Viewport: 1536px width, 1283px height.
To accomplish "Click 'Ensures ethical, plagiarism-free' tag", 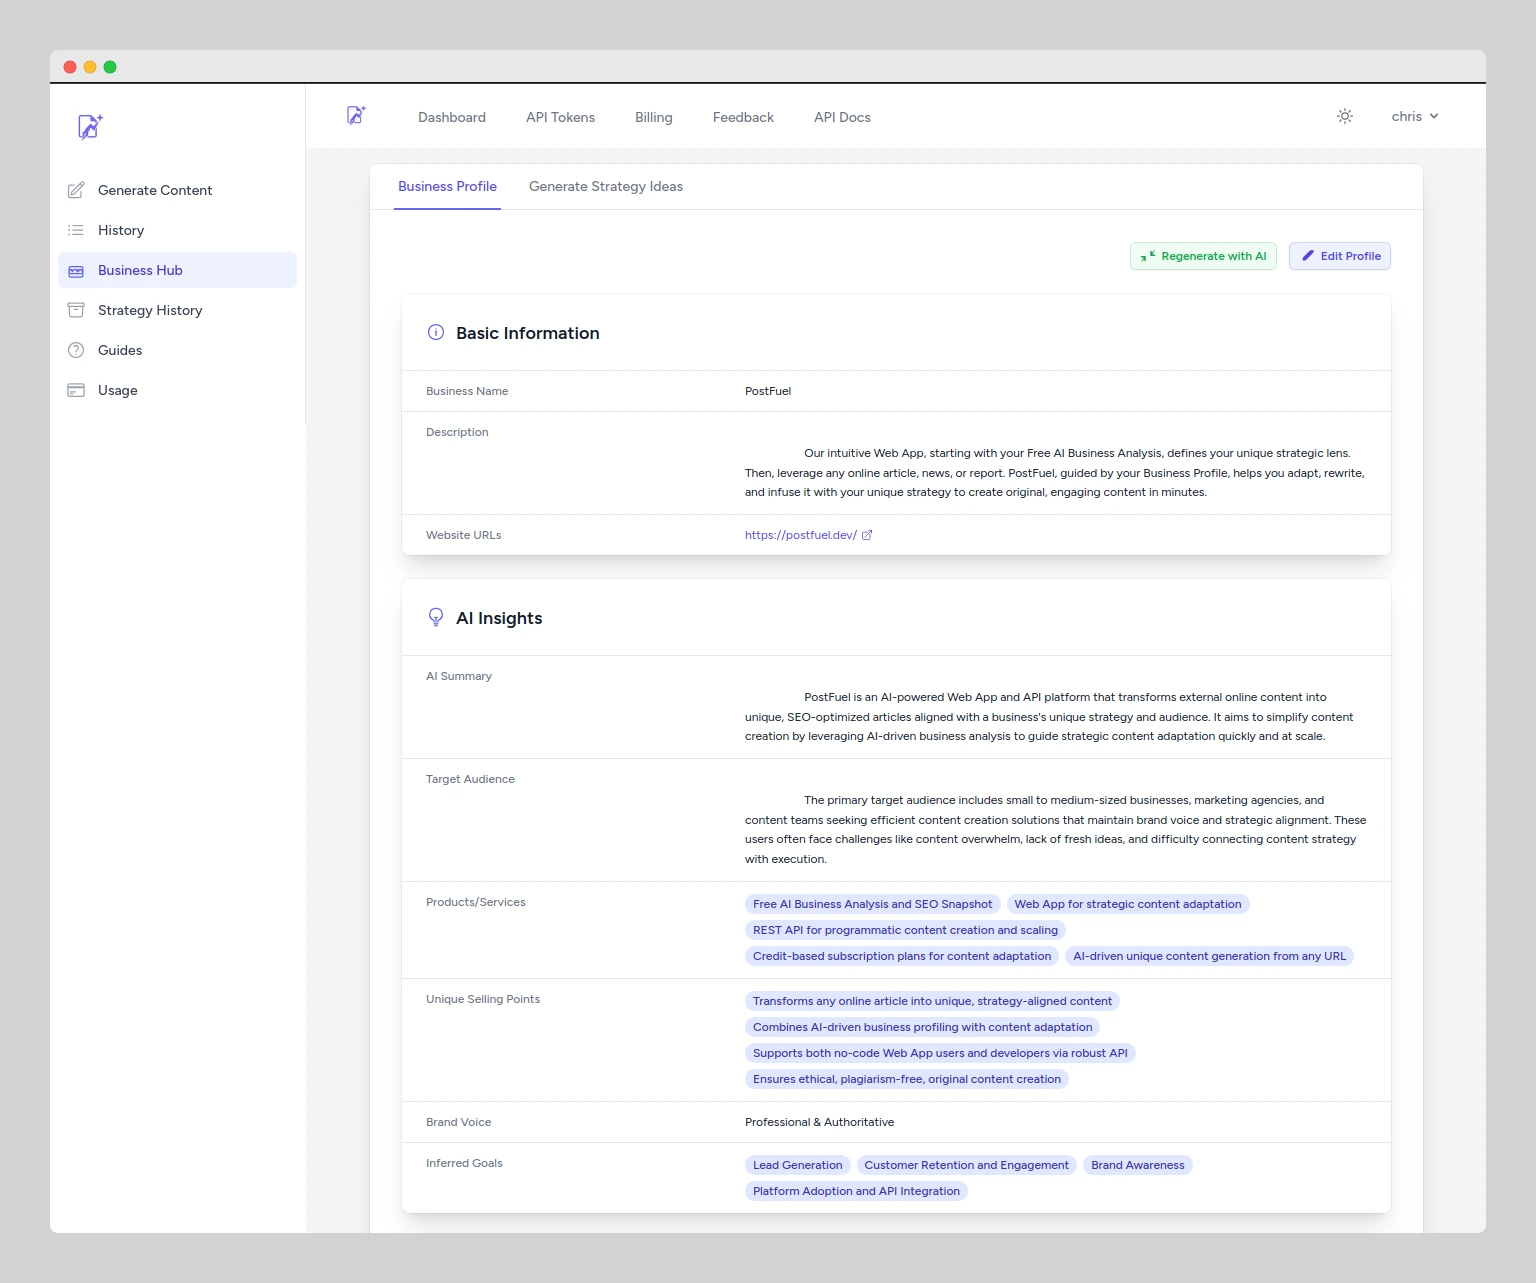I will [x=907, y=1079].
